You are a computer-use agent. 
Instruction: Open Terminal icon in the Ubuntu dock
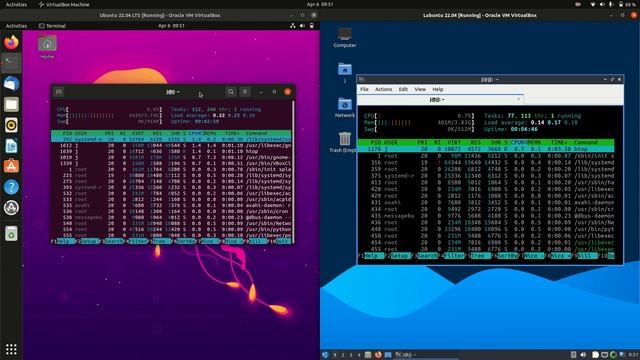coord(11,63)
